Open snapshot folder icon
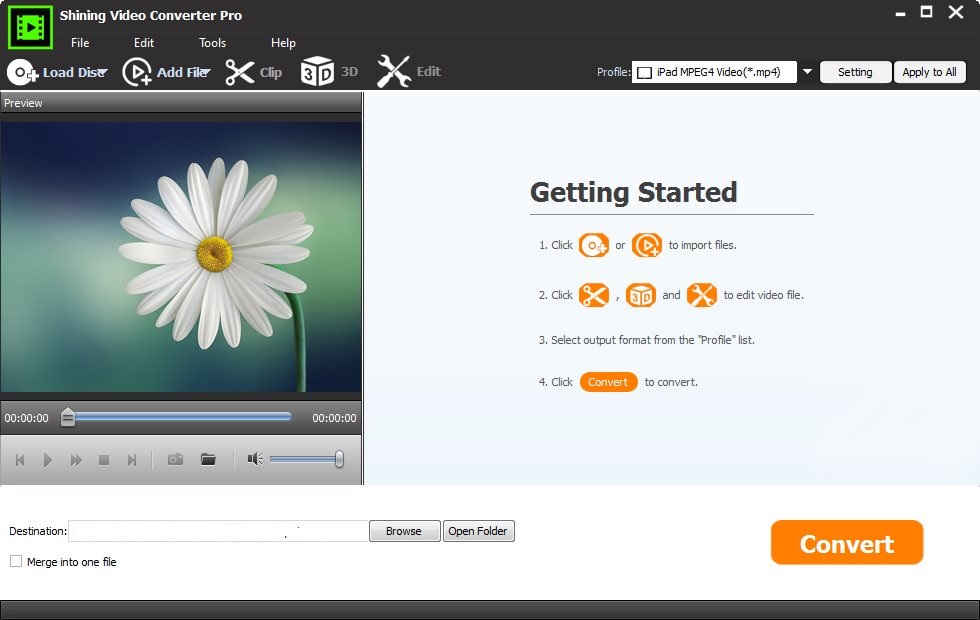Viewport: 980px width, 620px height. [x=208, y=459]
